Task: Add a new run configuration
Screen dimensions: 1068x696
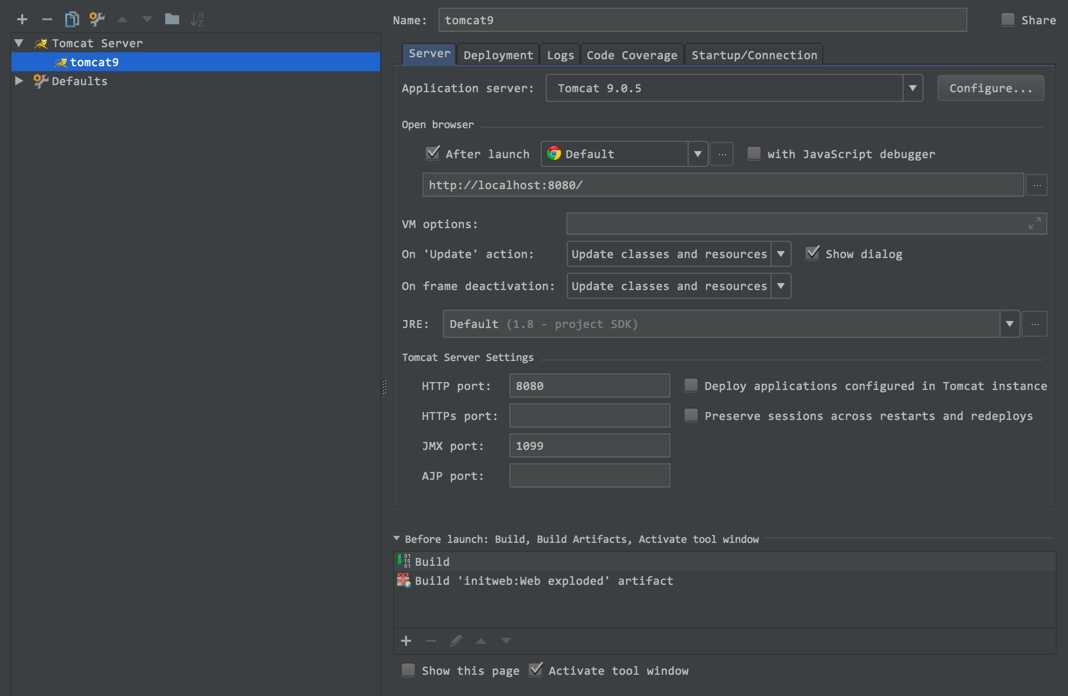Action: 22,19
